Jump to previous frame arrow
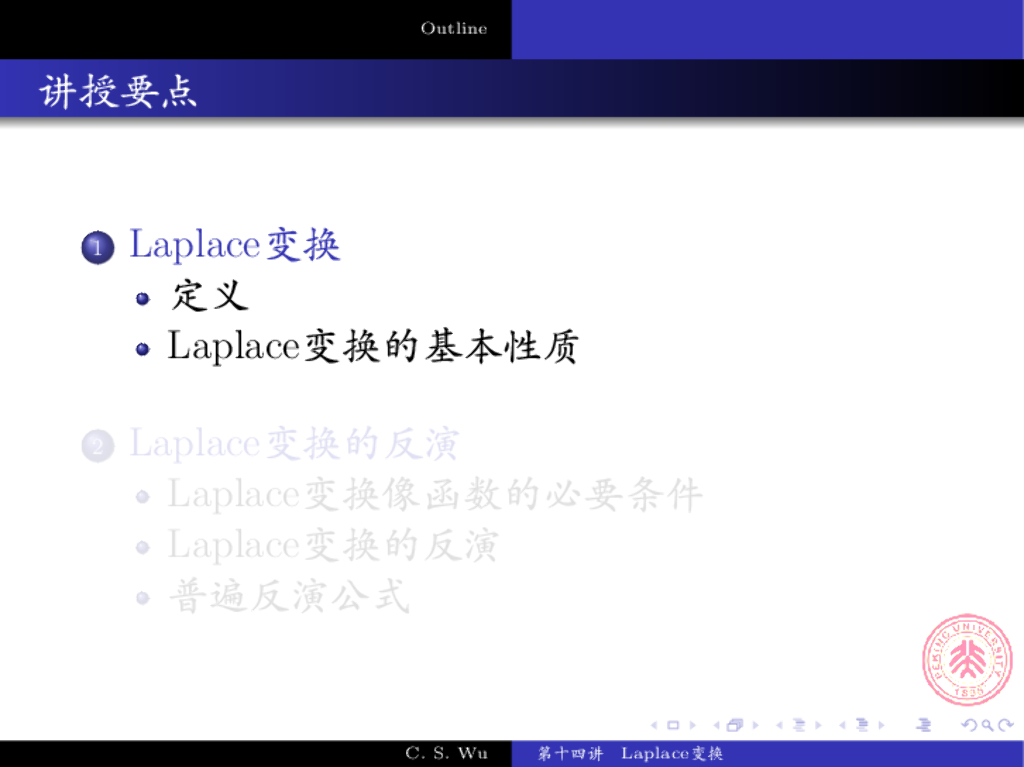Image resolution: width=1024 pixels, height=767 pixels. 716,725
